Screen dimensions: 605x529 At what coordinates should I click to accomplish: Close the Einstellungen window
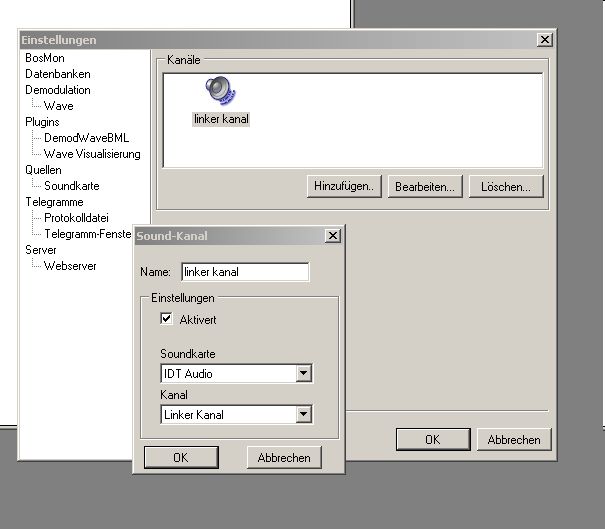pos(544,40)
